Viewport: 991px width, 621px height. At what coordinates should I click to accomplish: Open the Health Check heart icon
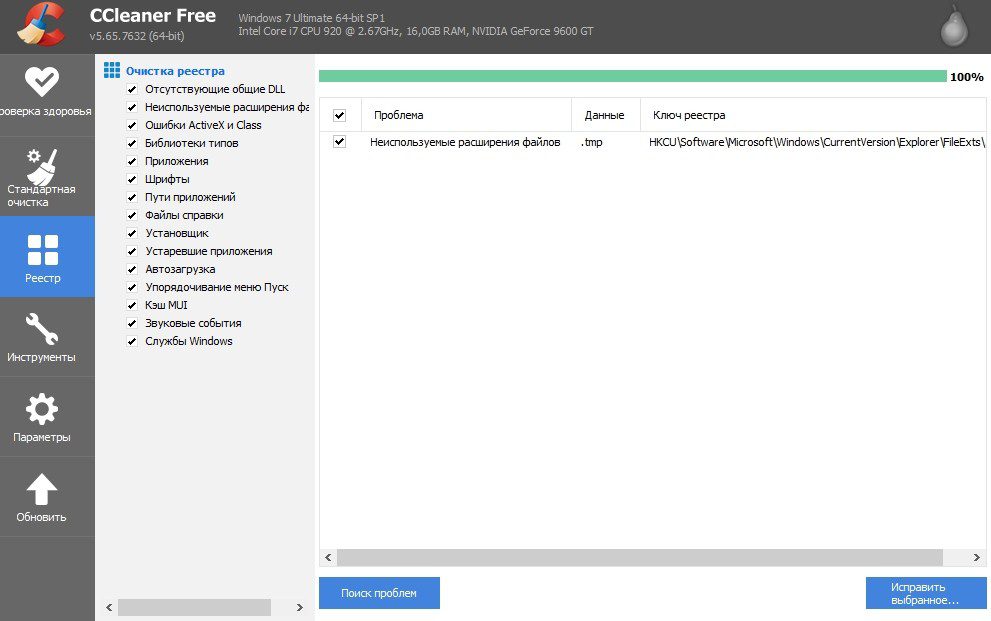42,81
